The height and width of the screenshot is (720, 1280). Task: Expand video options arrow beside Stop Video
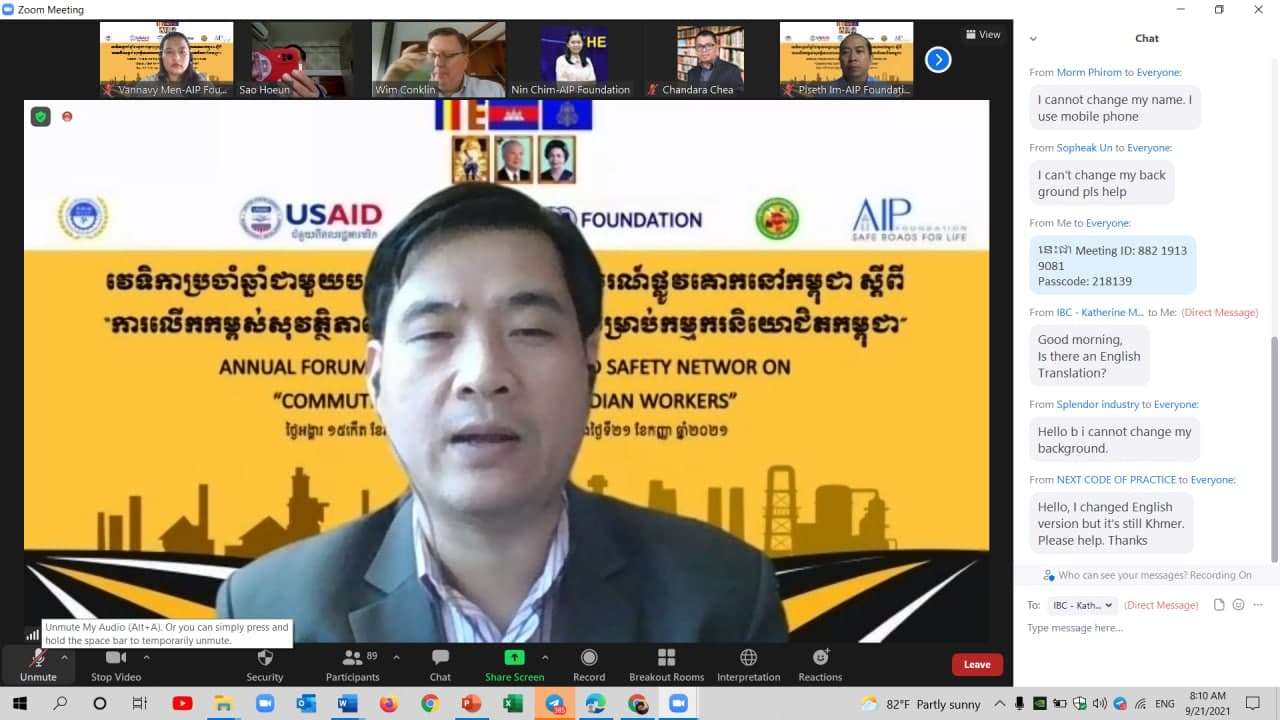pyautogui.click(x=147, y=658)
